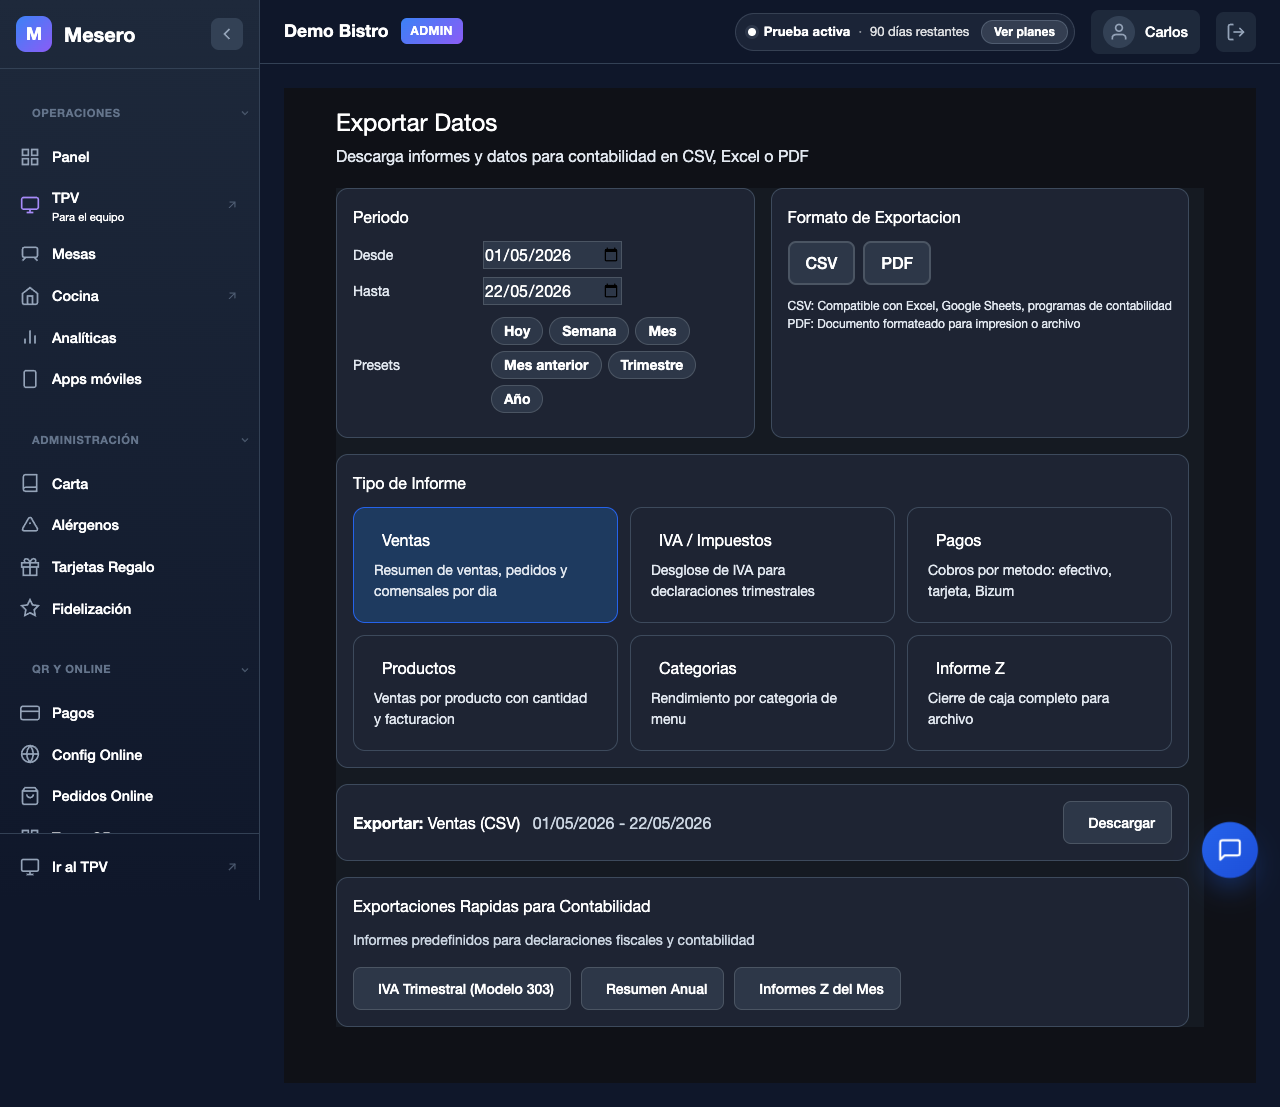Collapse the Administración section
The width and height of the screenshot is (1280, 1107).
pyautogui.click(x=245, y=440)
